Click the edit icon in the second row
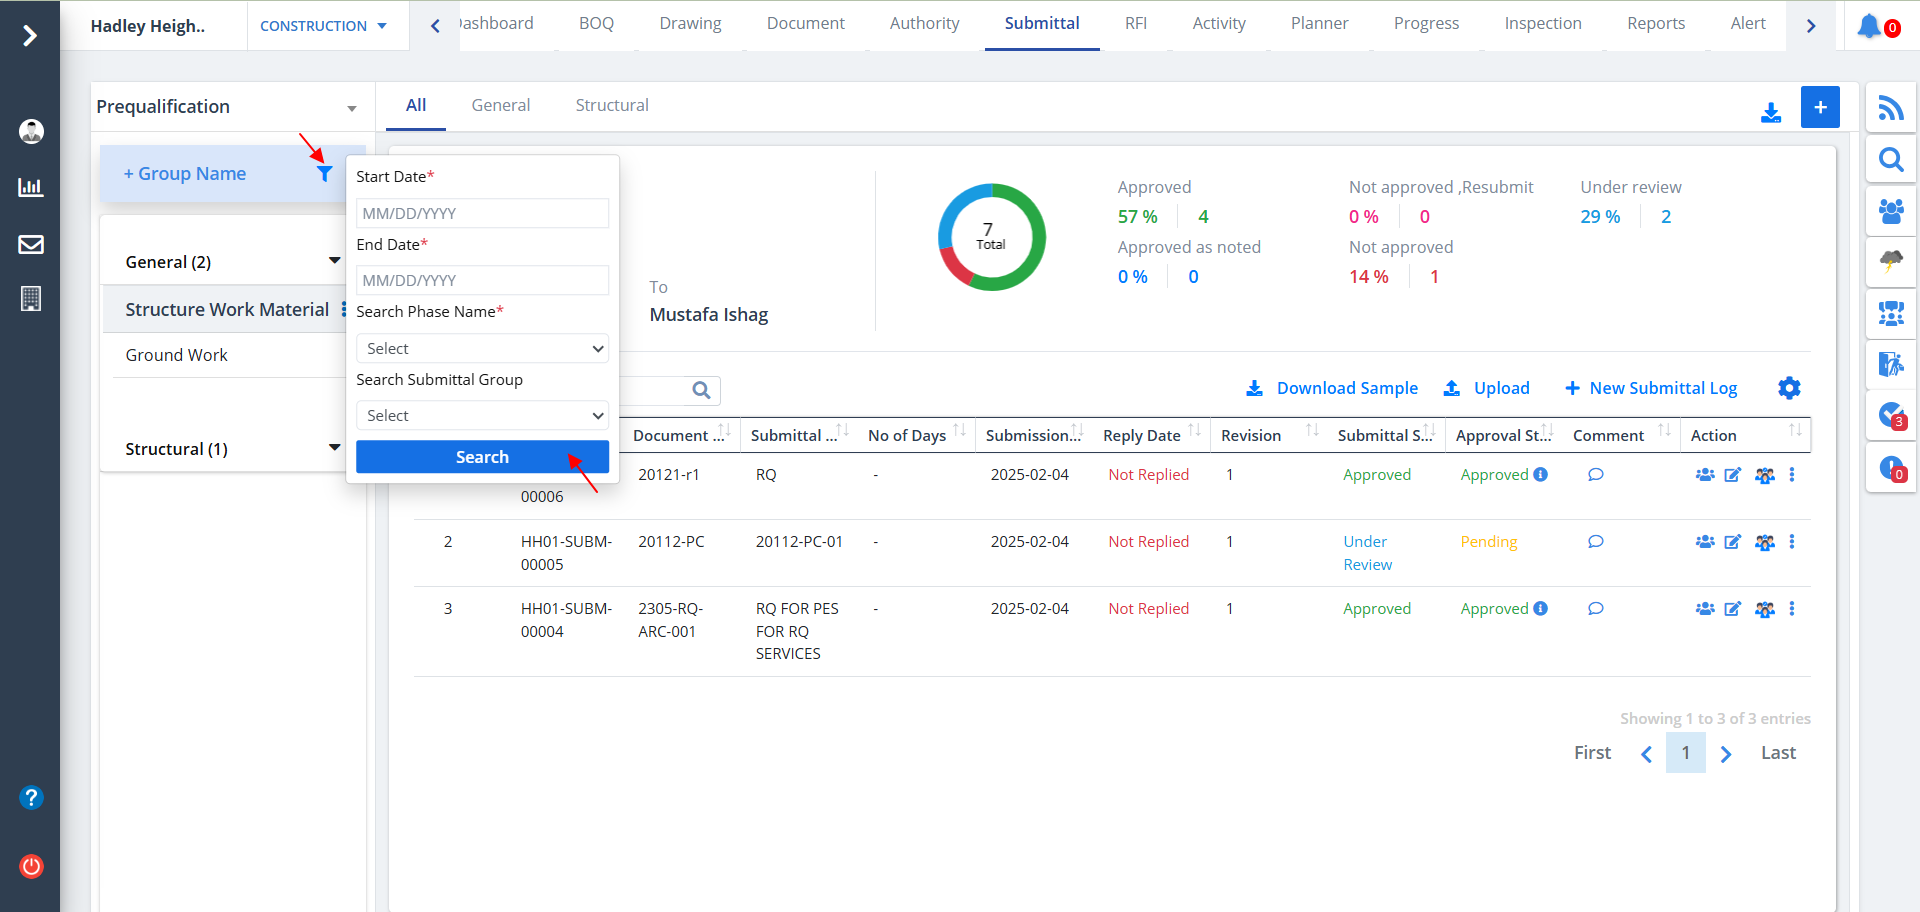1920x912 pixels. (x=1732, y=542)
